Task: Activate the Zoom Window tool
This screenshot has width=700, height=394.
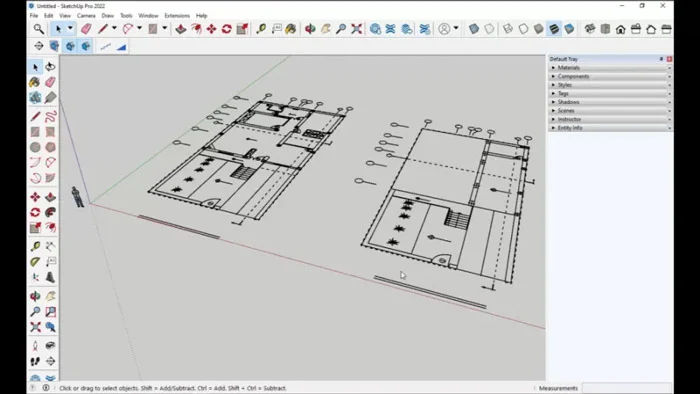Action: 50,311
